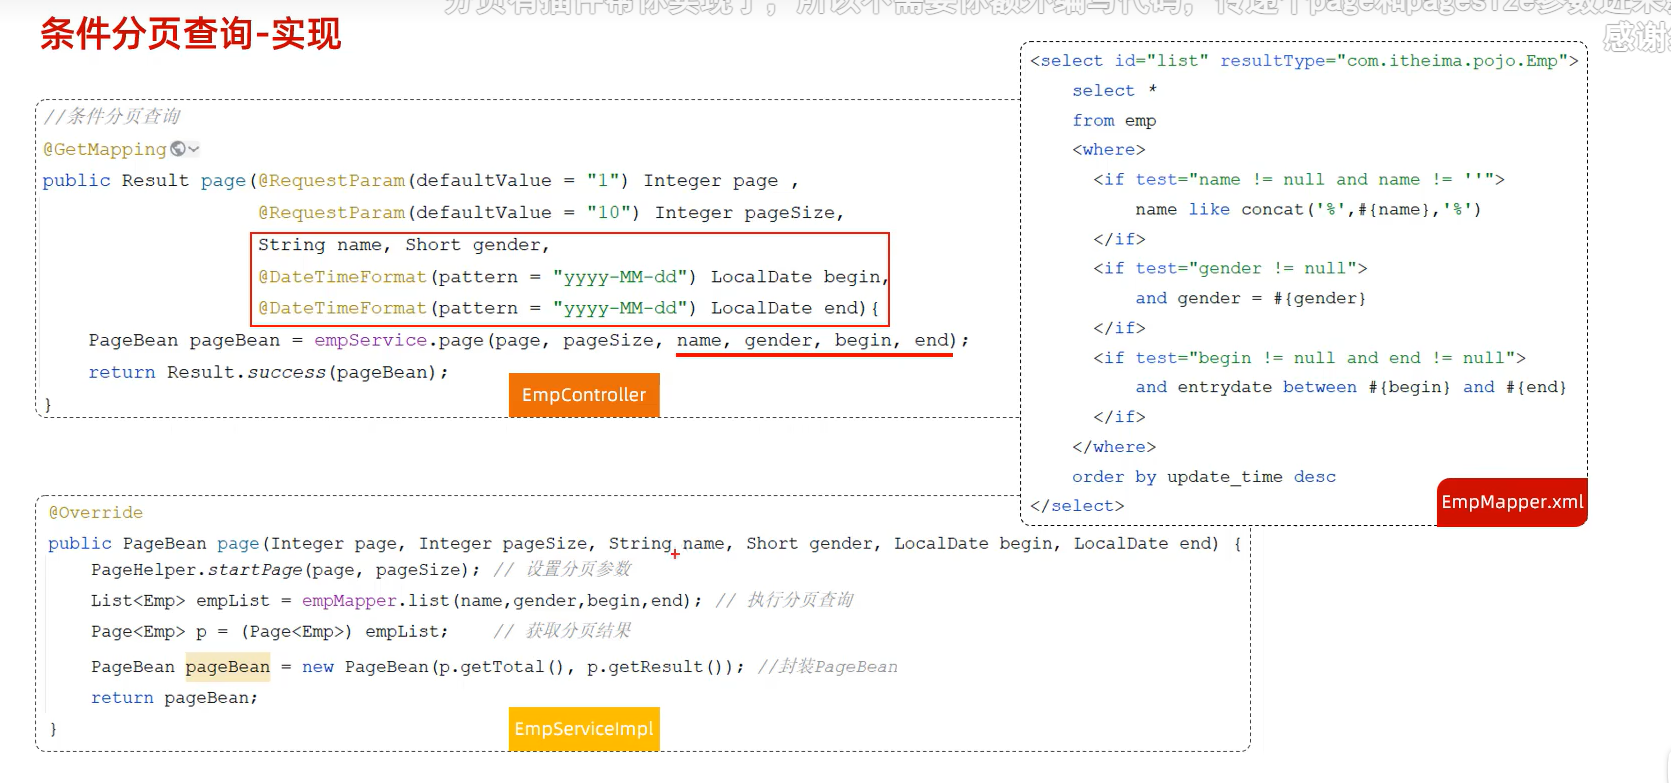Click the opening <select id="list"> tag
Viewport: 1671px width, 783px height.
[x=1304, y=61]
